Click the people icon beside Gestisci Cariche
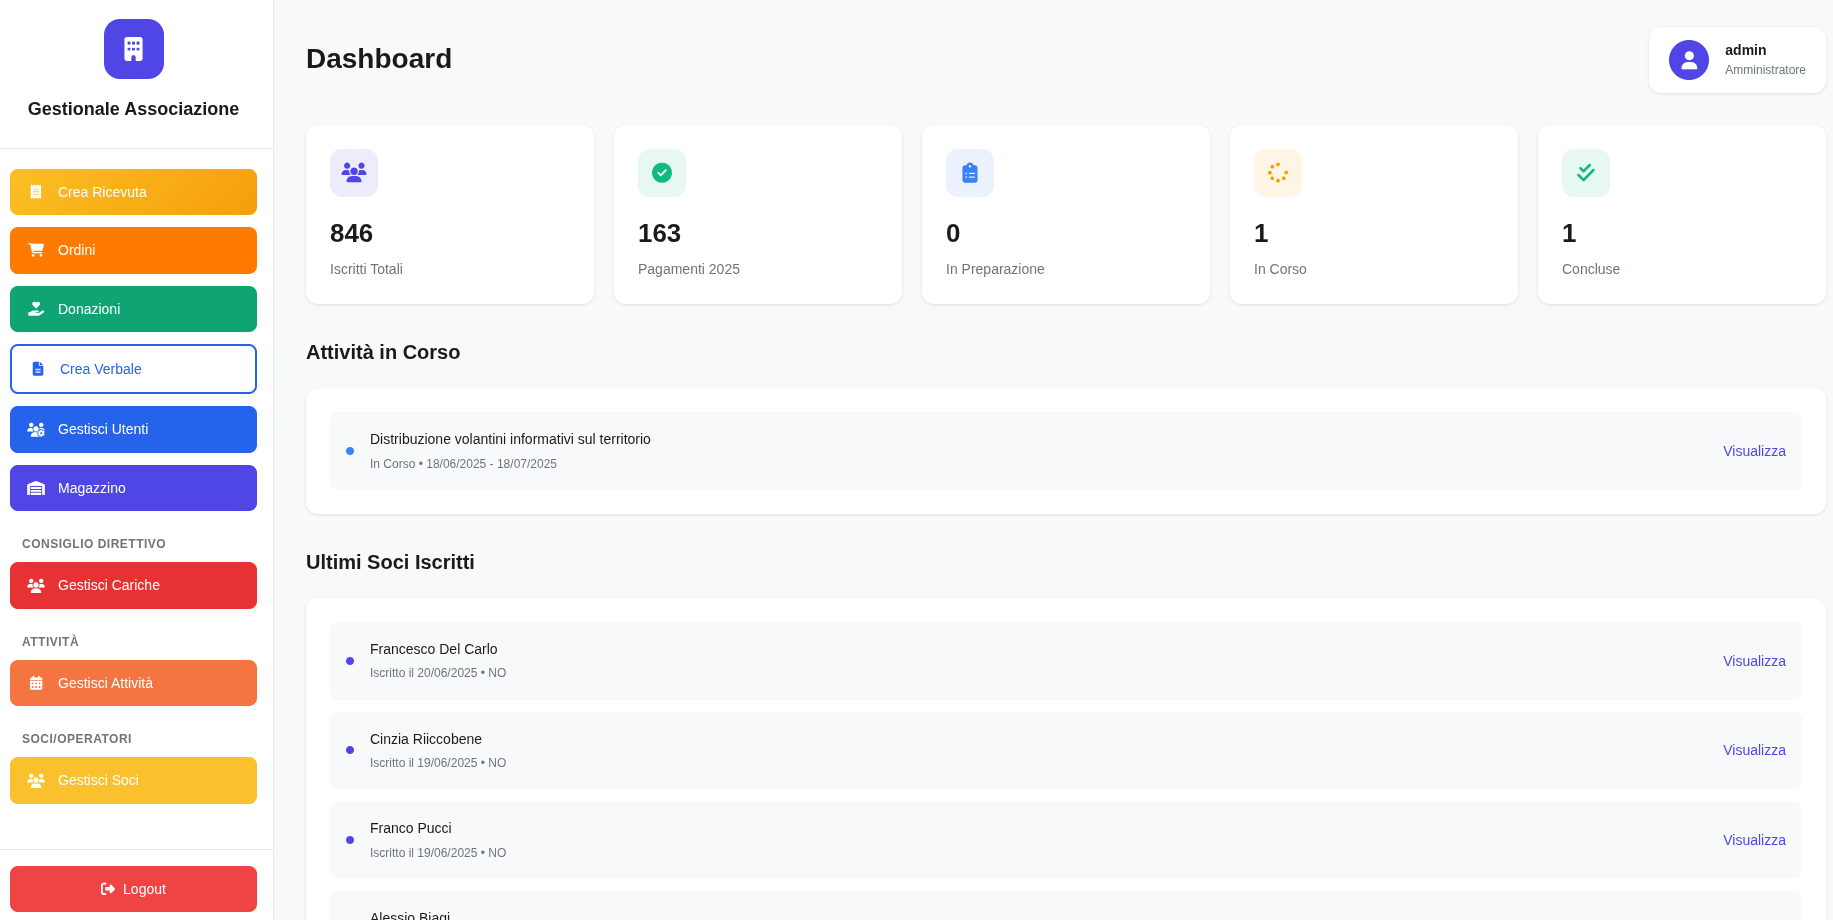The height and width of the screenshot is (920, 1833). pos(36,585)
